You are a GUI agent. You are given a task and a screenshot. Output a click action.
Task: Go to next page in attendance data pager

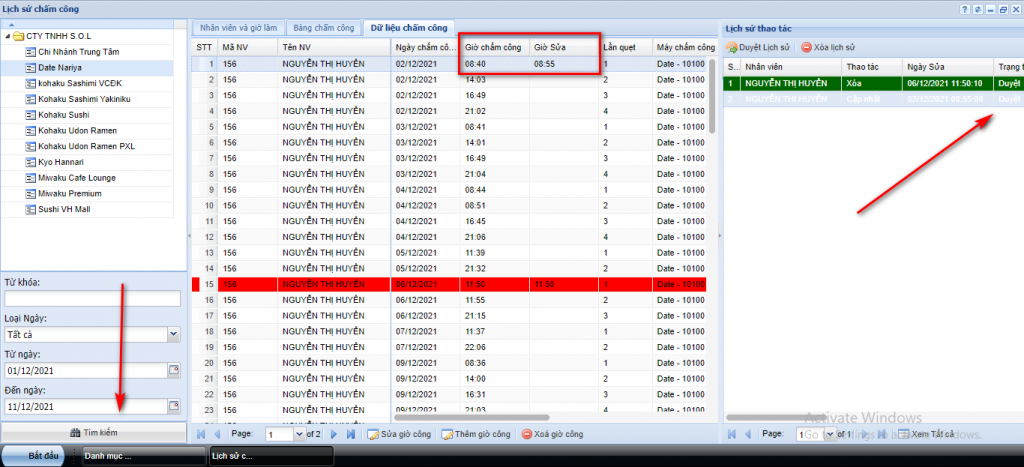pyautogui.click(x=334, y=434)
